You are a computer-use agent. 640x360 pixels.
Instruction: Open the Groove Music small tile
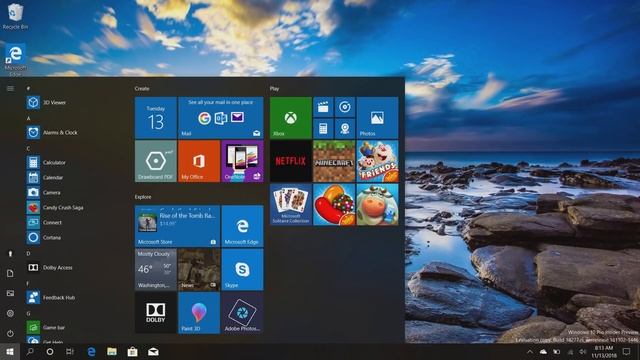click(345, 107)
